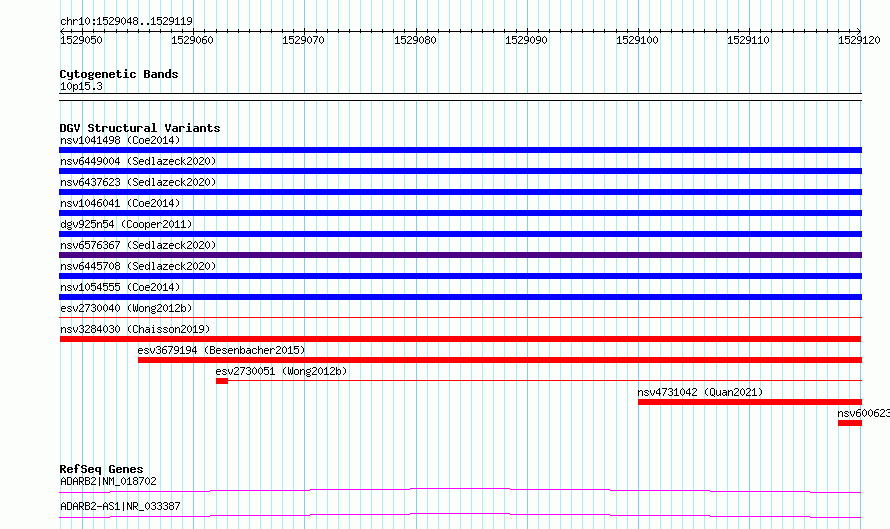Screen dimensions: 890x529
Task: Click the truncated nsv600623 variant label
Action: coord(863,413)
